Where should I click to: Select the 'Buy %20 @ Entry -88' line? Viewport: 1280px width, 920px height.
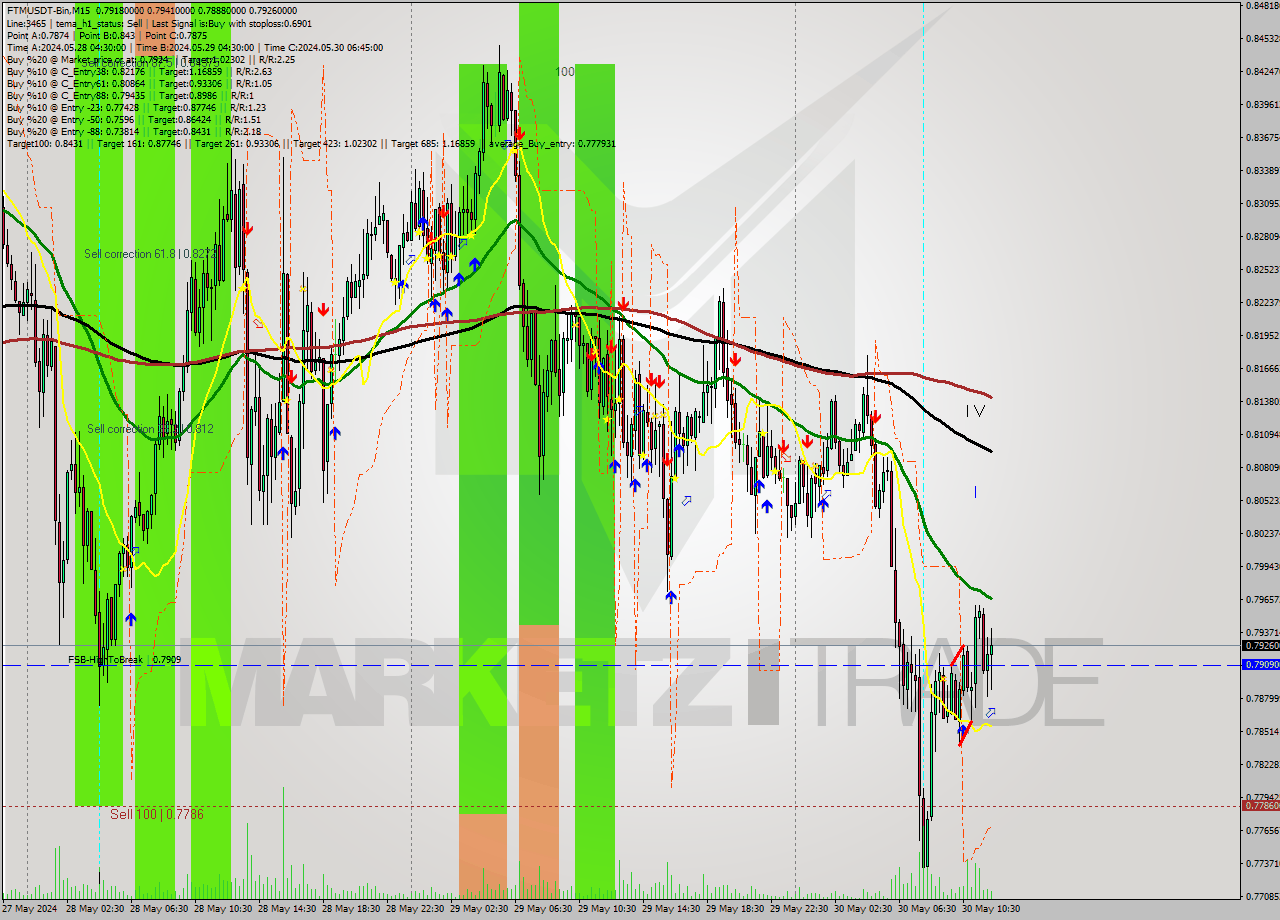click(134, 132)
